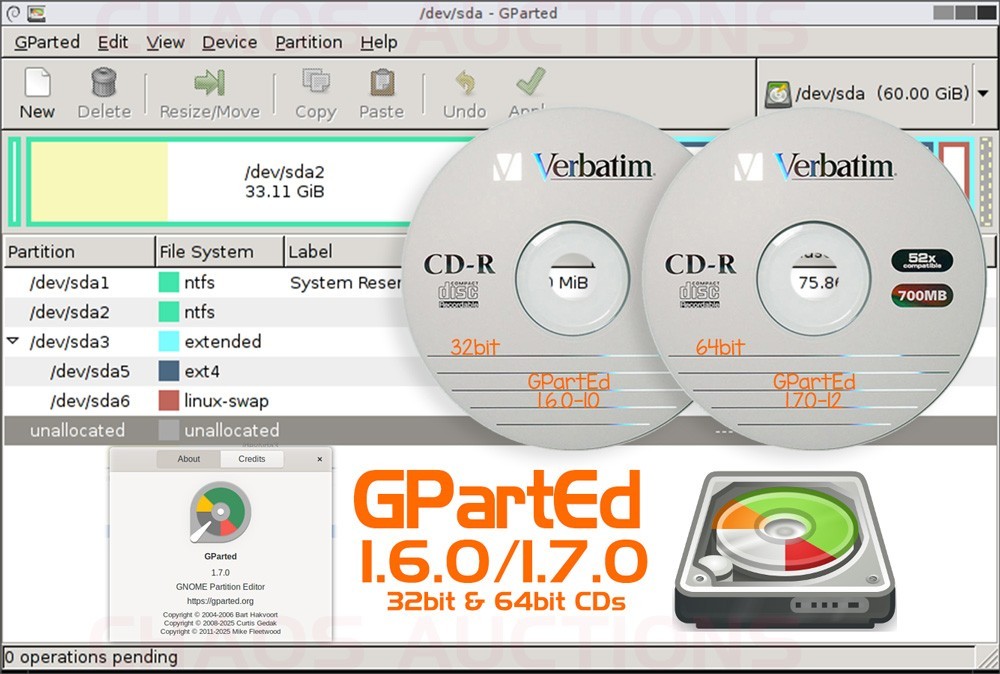
Task: Click the 'linux-swap' file system text
Action: point(226,400)
